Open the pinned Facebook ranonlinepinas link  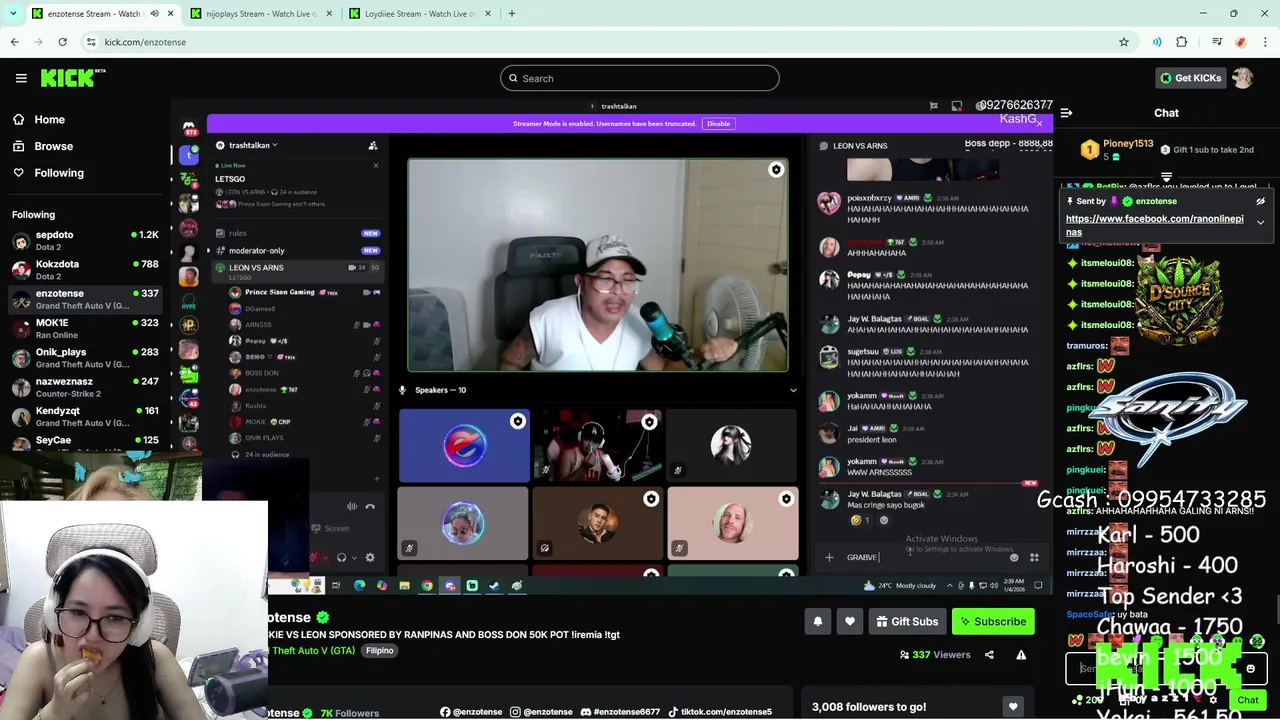1155,225
